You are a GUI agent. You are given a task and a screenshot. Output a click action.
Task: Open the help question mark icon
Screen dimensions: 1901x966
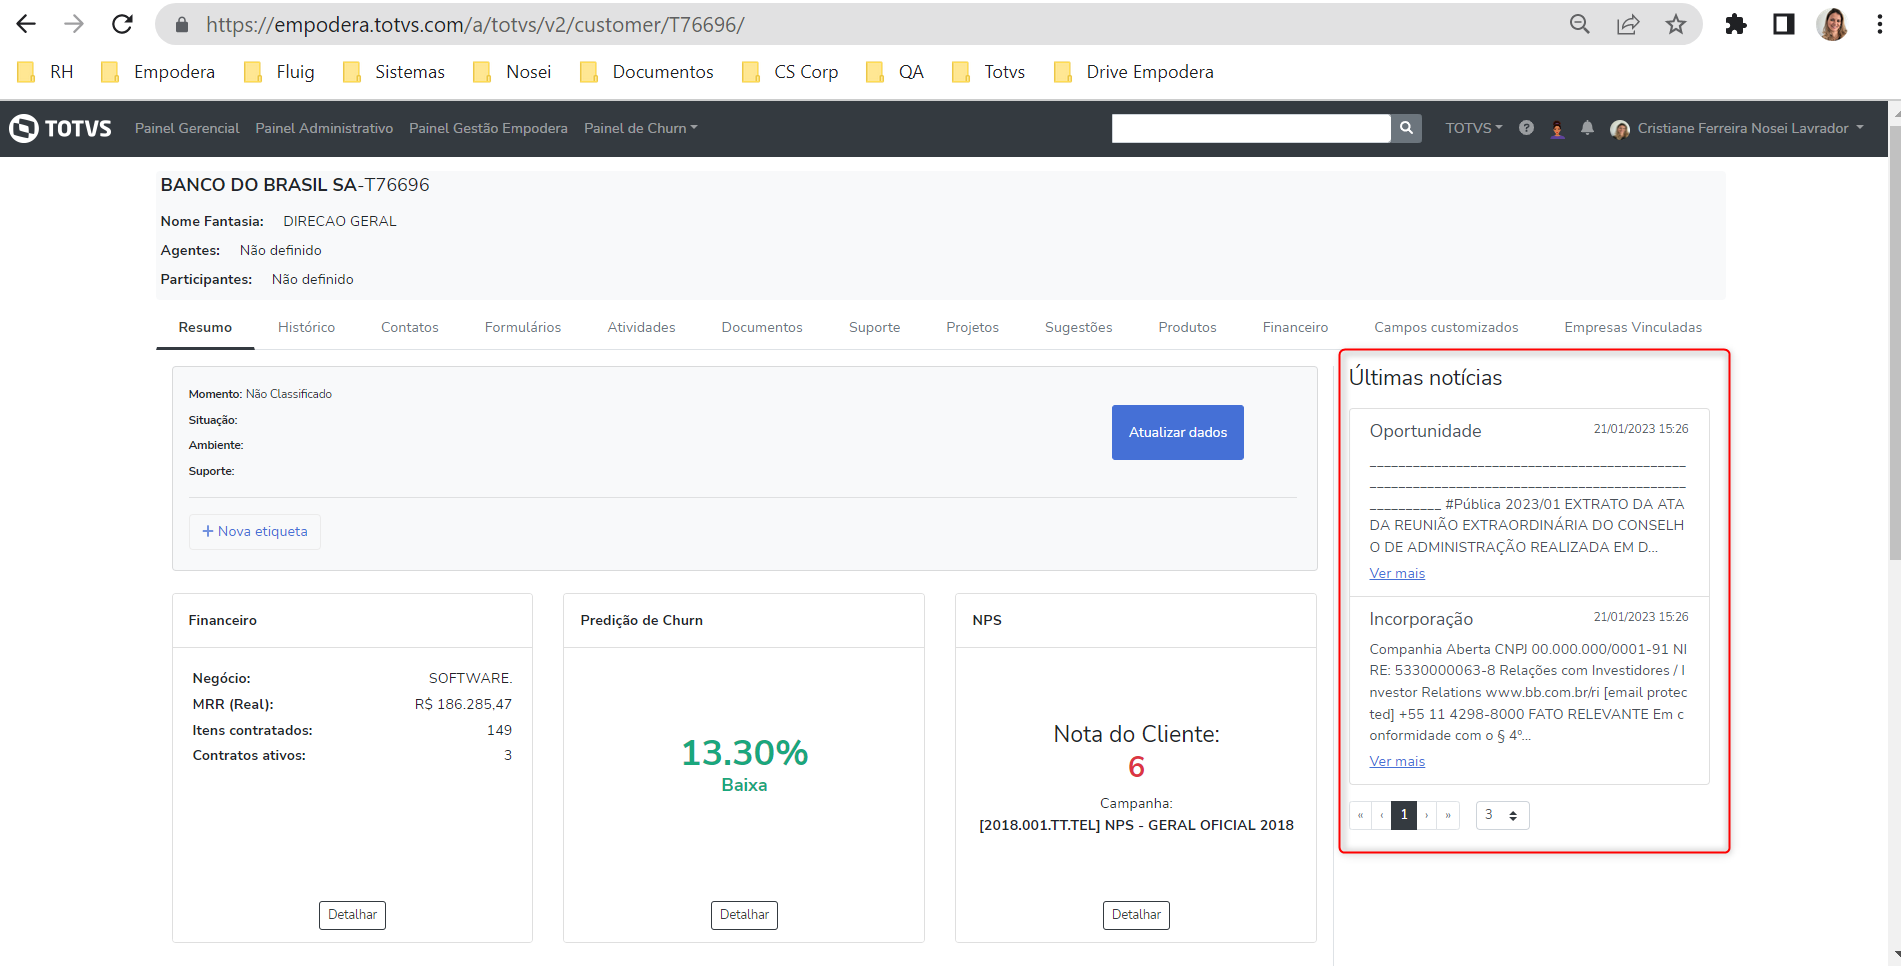[1526, 128]
